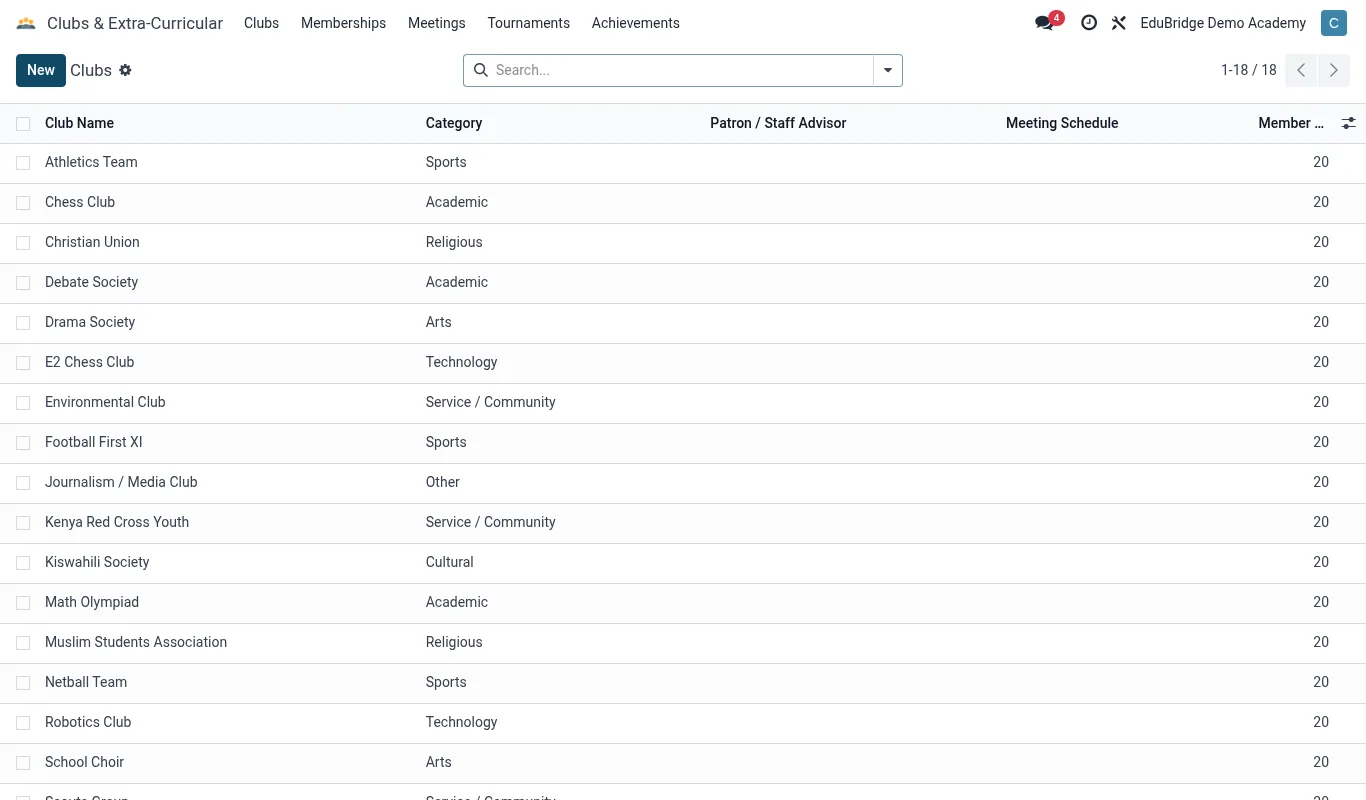Viewport: 1366px width, 800px height.
Task: Click the Cultural category cell
Action: (x=450, y=562)
